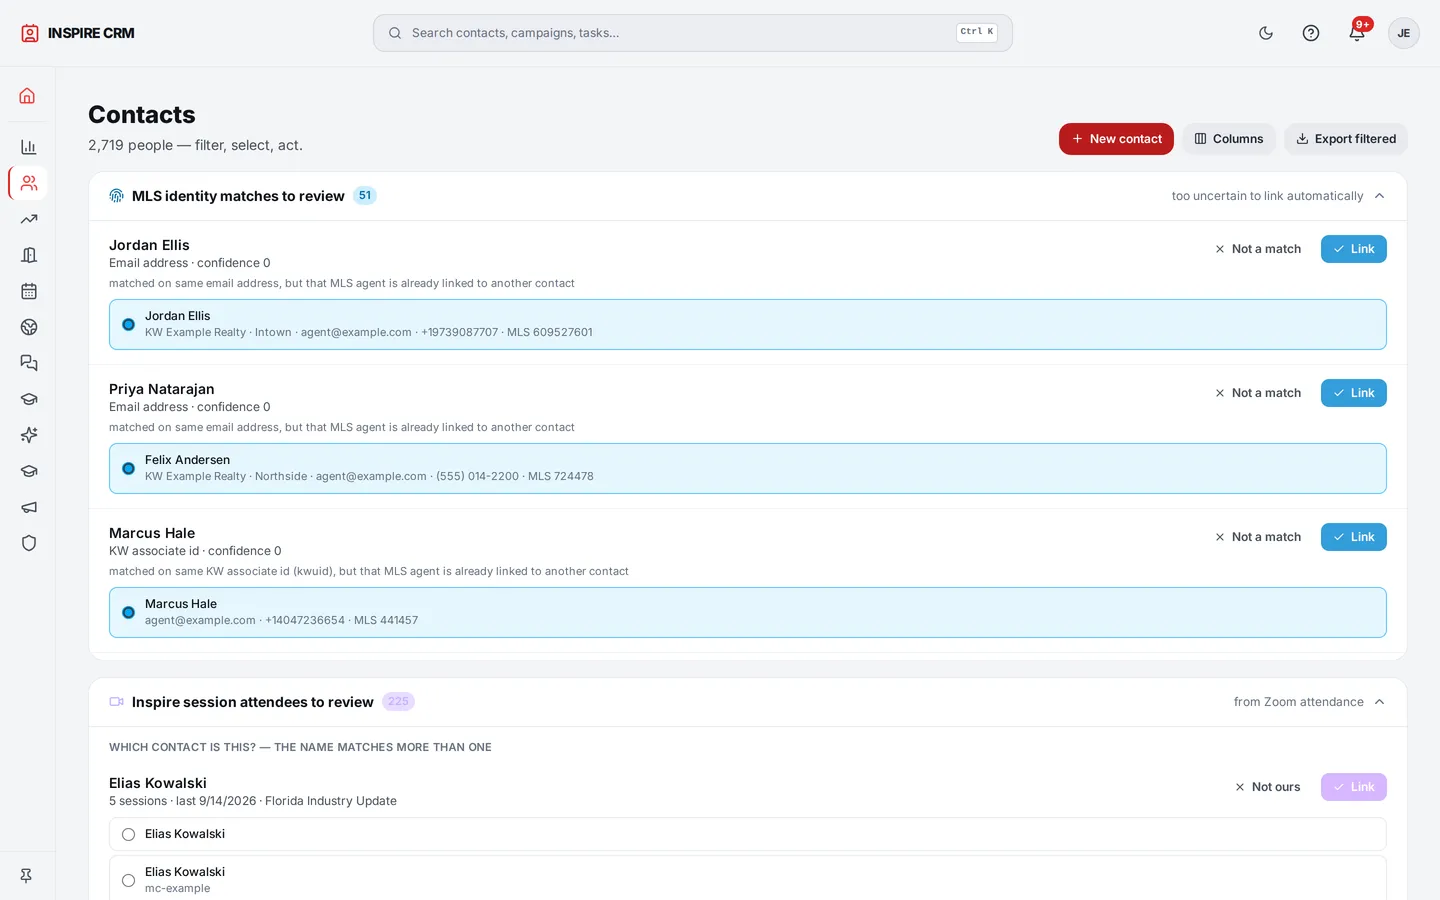Click the 'from Zoom attendance' text
The image size is (1440, 900).
(x=1298, y=702)
